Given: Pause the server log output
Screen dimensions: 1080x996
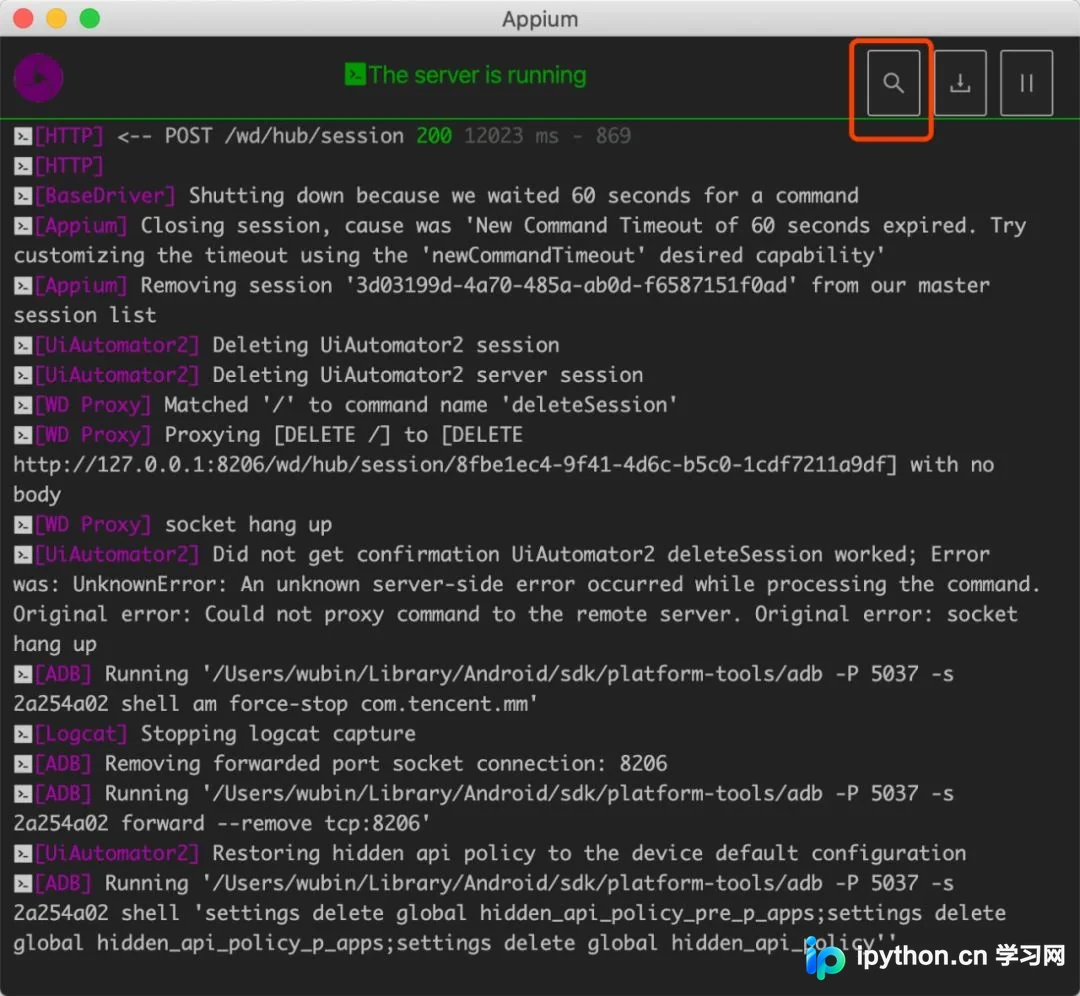Looking at the screenshot, I should coord(1026,83).
